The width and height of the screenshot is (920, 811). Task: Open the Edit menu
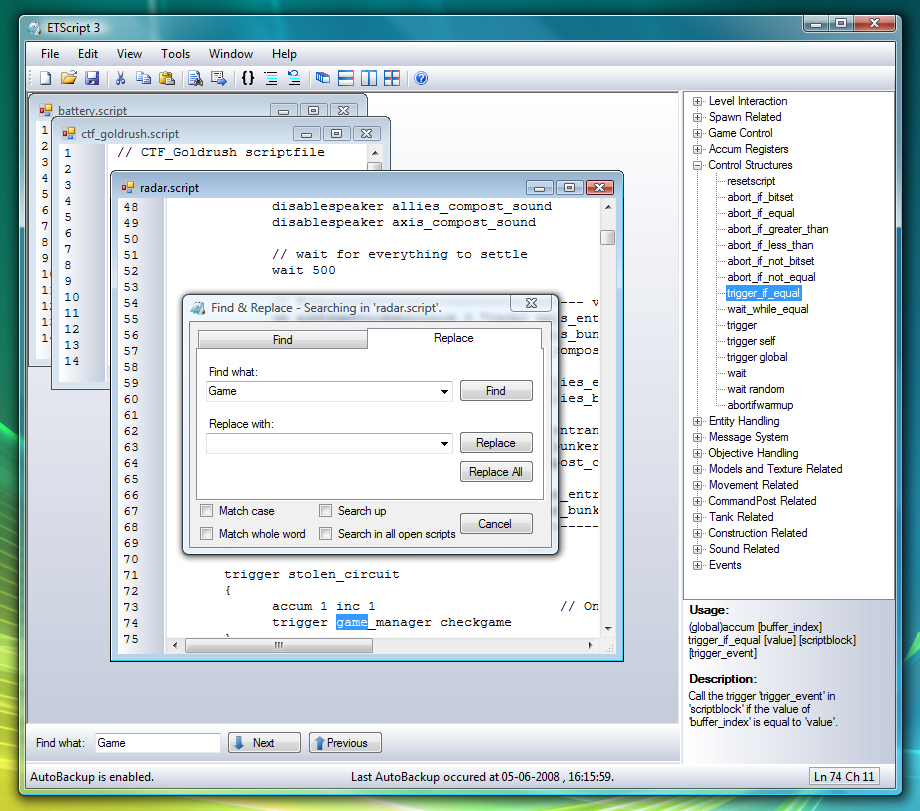click(87, 54)
